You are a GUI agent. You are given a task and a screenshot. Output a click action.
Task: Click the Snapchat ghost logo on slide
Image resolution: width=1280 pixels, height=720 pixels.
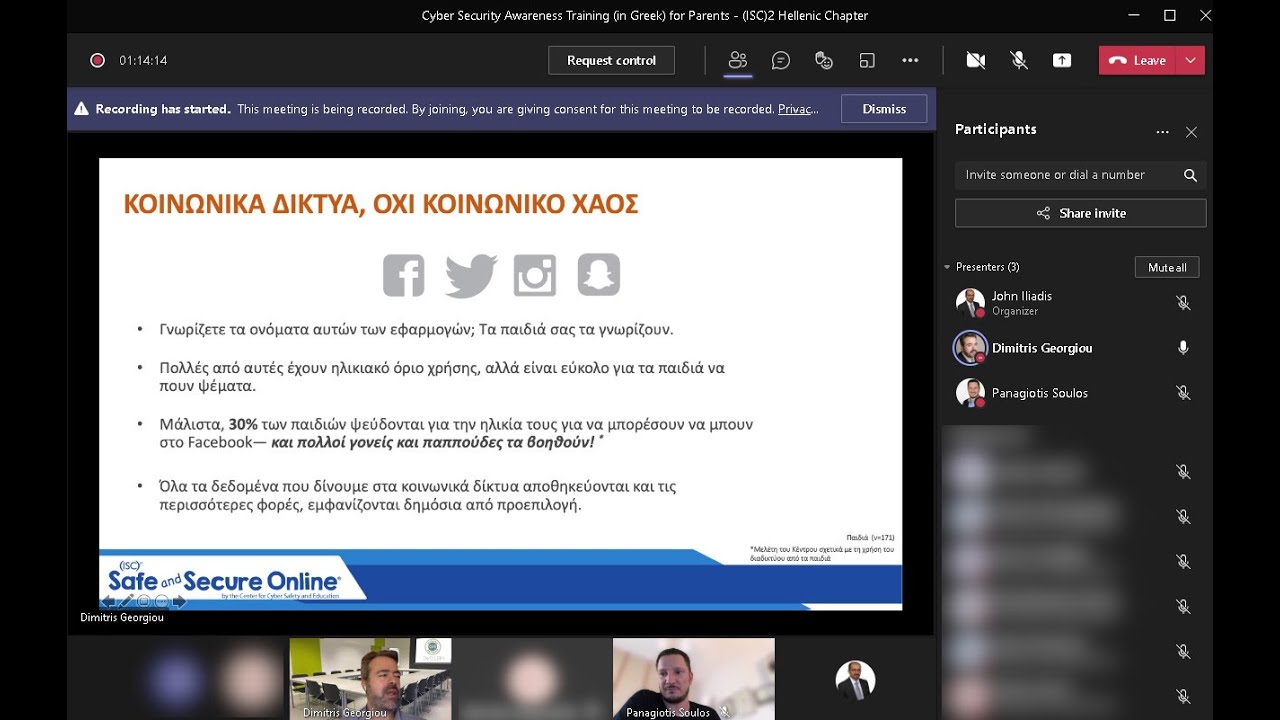[599, 275]
